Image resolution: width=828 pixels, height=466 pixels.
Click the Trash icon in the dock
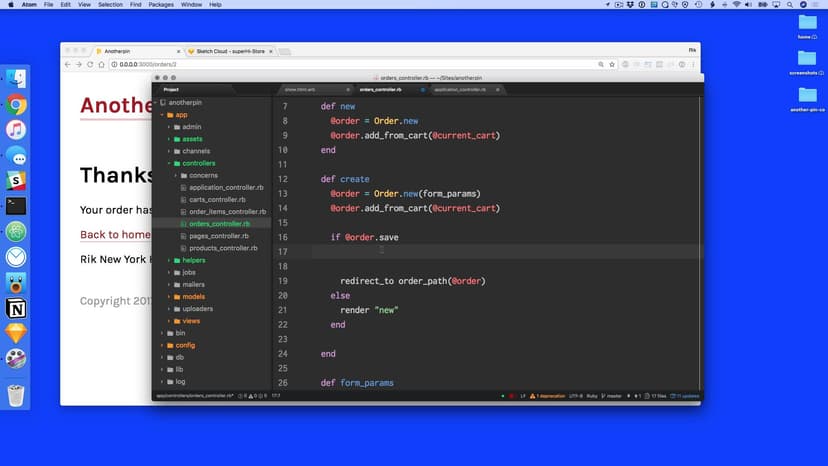pyautogui.click(x=16, y=395)
